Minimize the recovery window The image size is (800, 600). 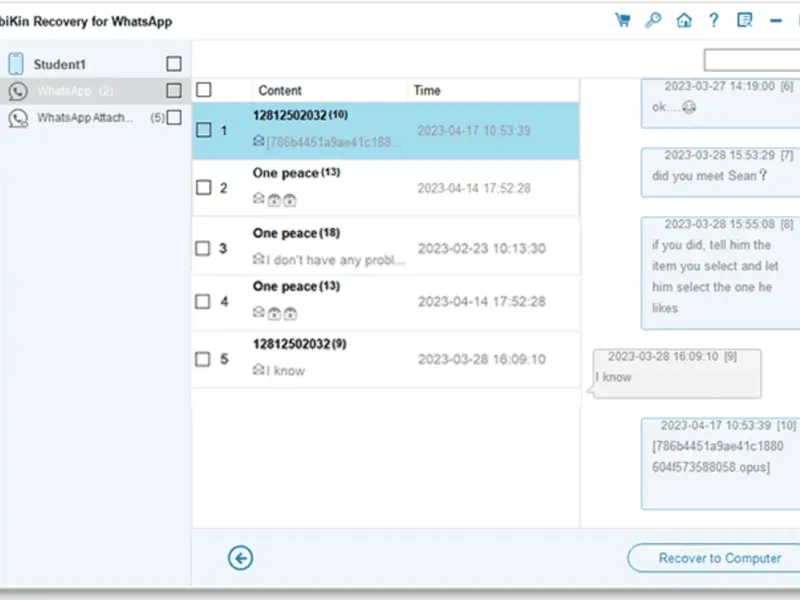[776, 20]
